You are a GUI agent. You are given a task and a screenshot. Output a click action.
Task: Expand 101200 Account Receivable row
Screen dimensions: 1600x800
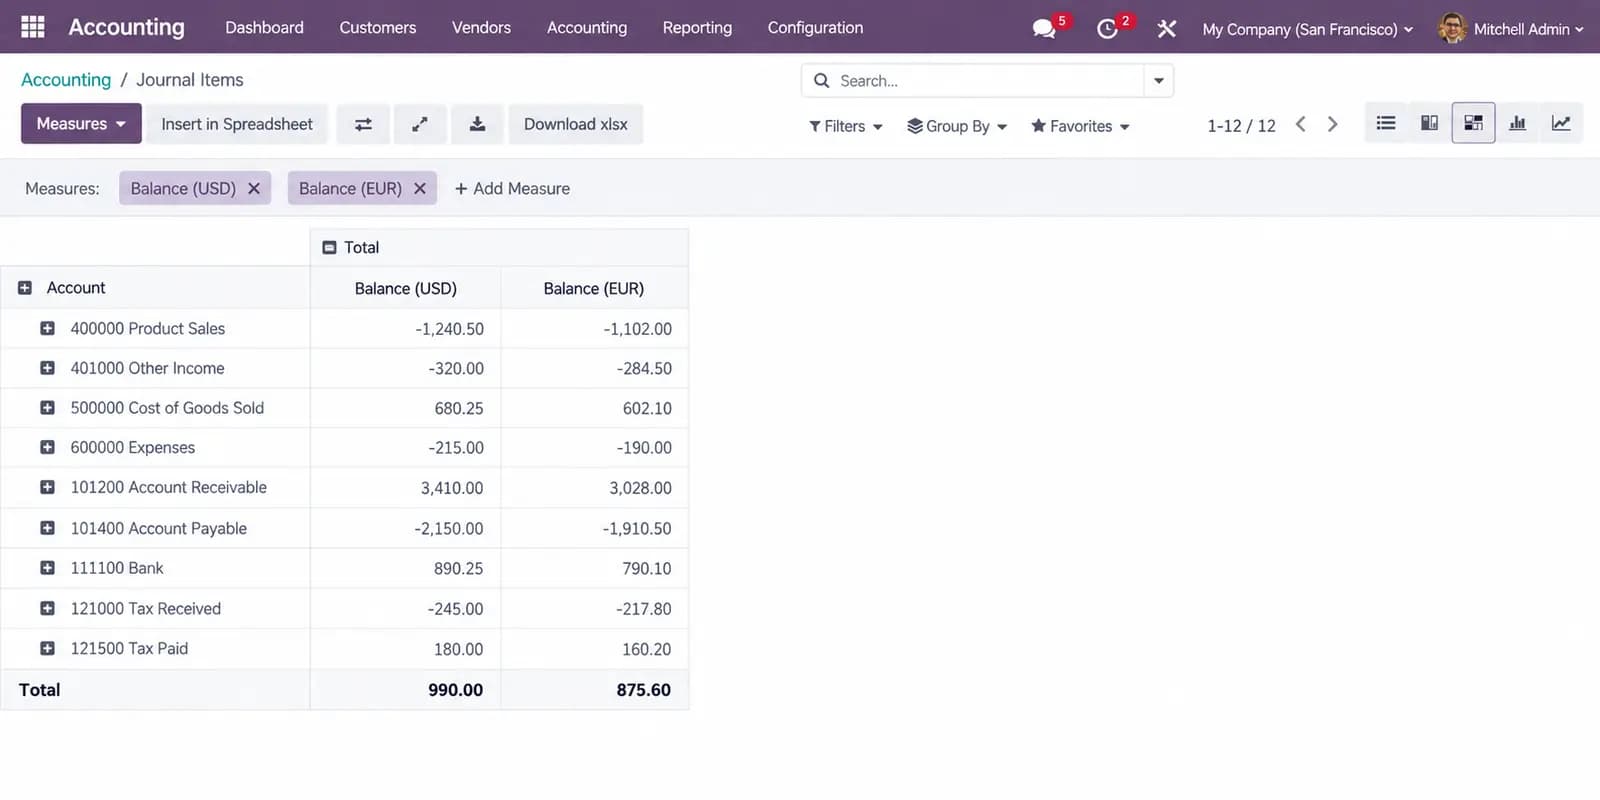click(47, 487)
